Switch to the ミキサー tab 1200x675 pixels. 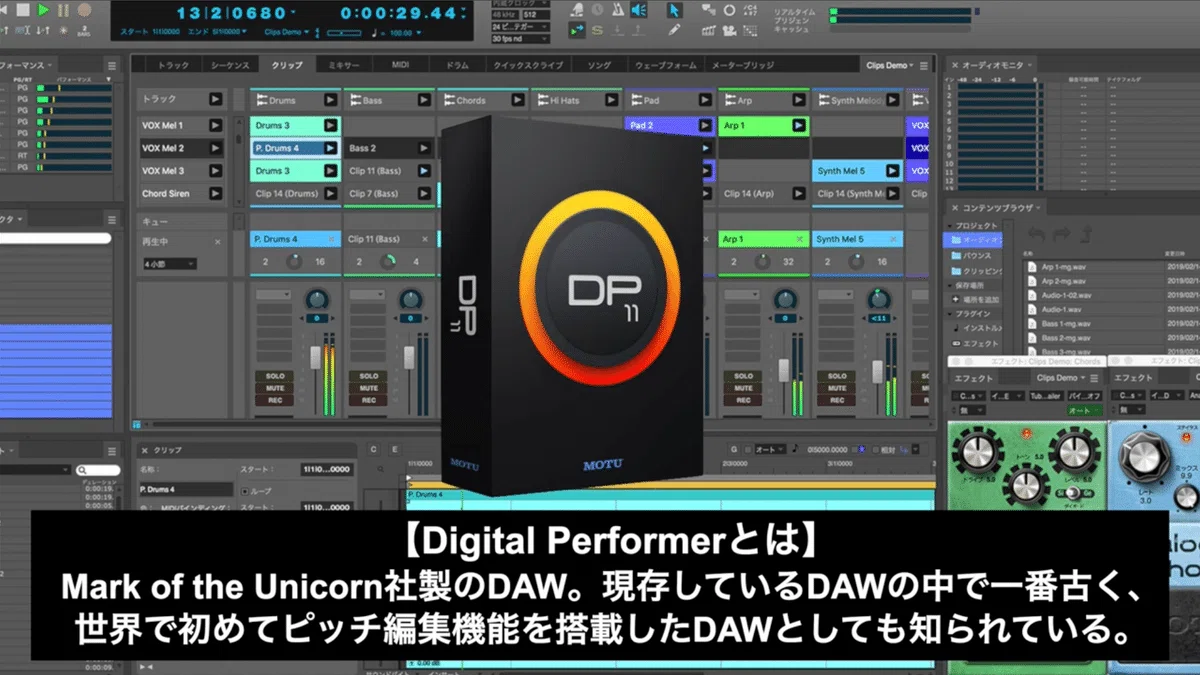pyautogui.click(x=345, y=65)
